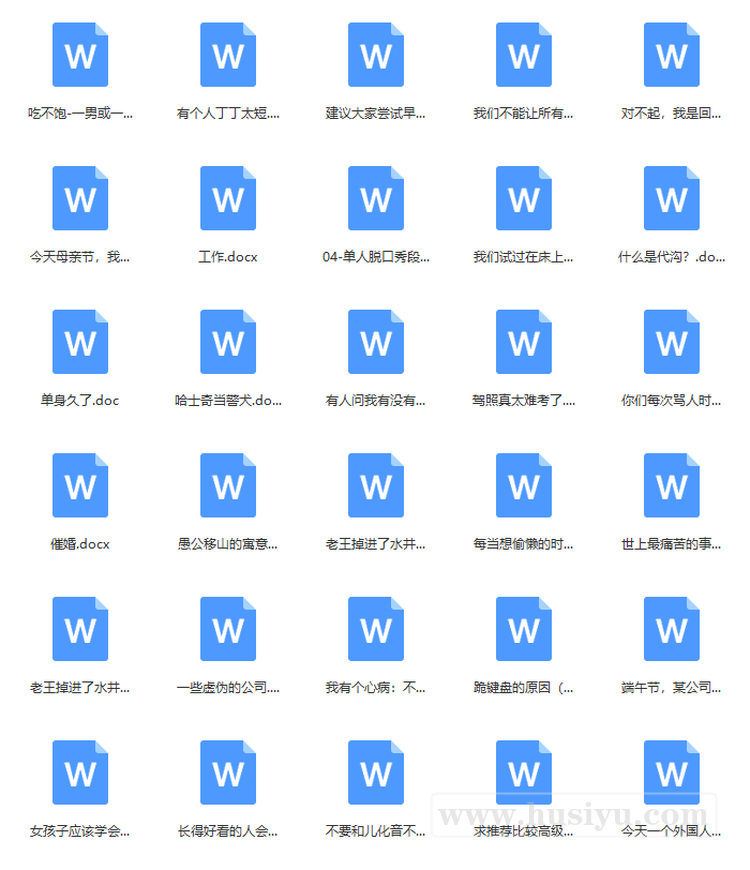Select the label 不要和儿化音不...
The image size is (750, 870).
(x=376, y=831)
